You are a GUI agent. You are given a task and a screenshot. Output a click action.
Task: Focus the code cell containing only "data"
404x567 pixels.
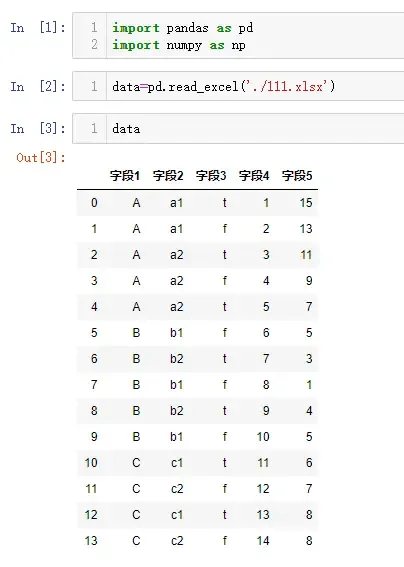pos(238,128)
